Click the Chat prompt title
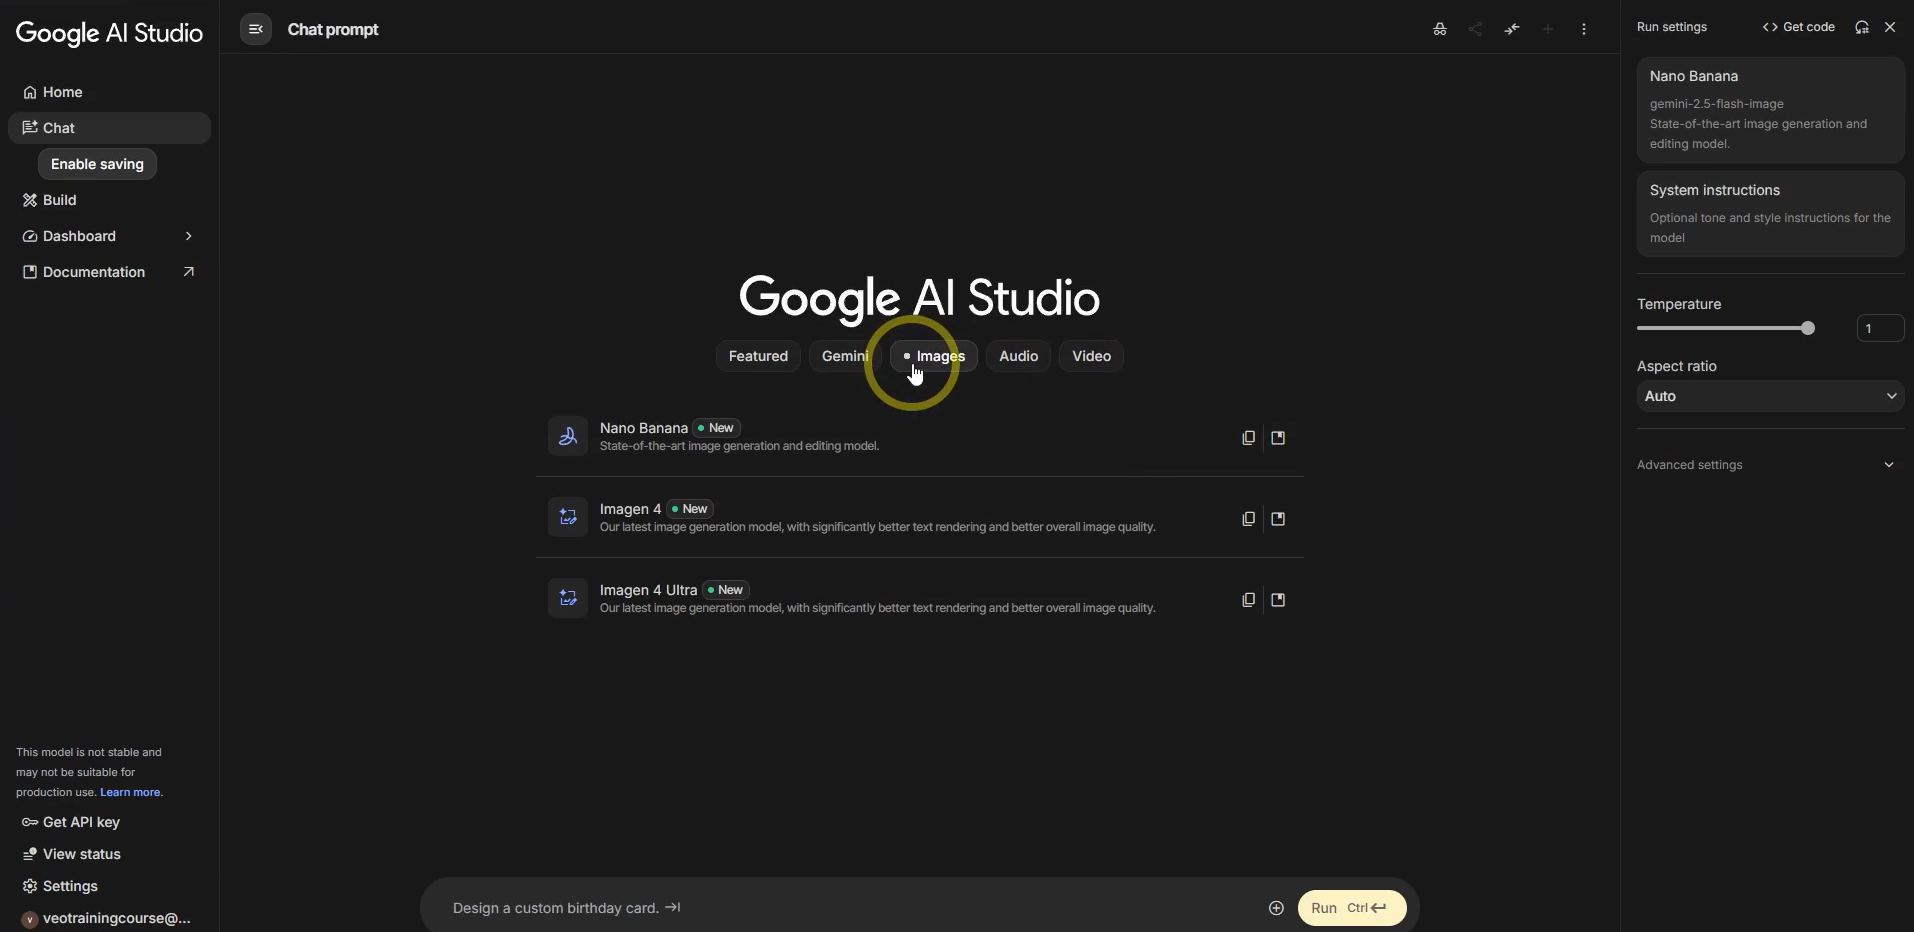Viewport: 1914px width, 932px height. coord(333,29)
